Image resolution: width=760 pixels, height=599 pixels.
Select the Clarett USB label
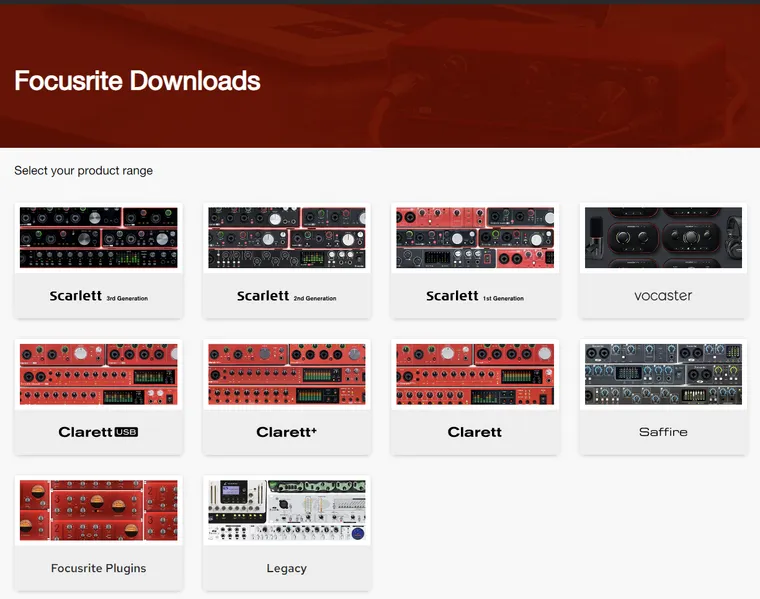98,432
